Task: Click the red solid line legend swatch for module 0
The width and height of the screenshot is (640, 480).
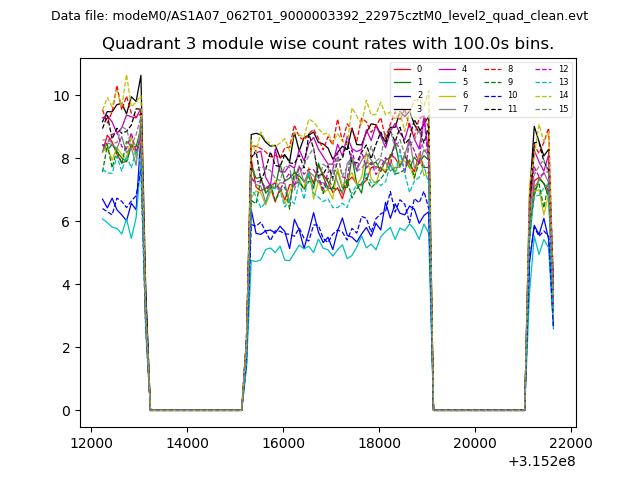Action: tap(403, 69)
